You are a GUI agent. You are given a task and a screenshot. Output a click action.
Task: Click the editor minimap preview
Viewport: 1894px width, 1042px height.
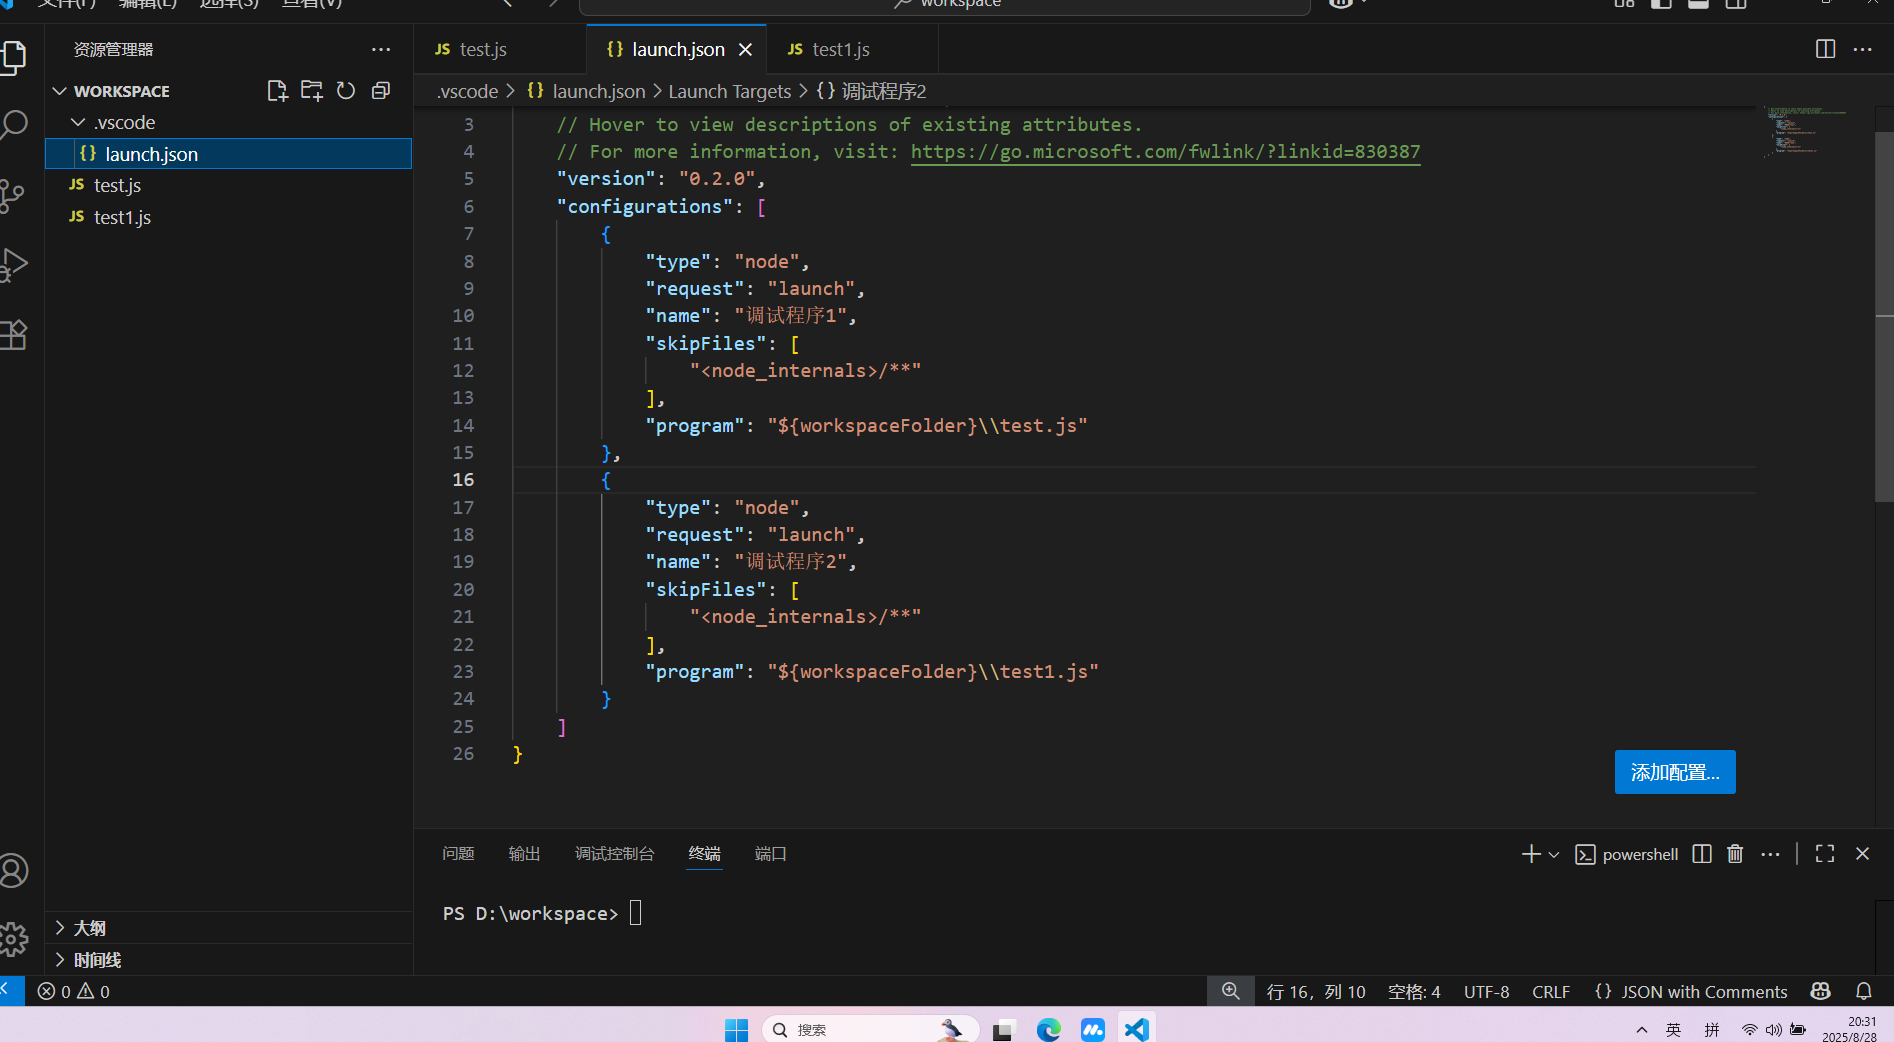pos(1808,130)
